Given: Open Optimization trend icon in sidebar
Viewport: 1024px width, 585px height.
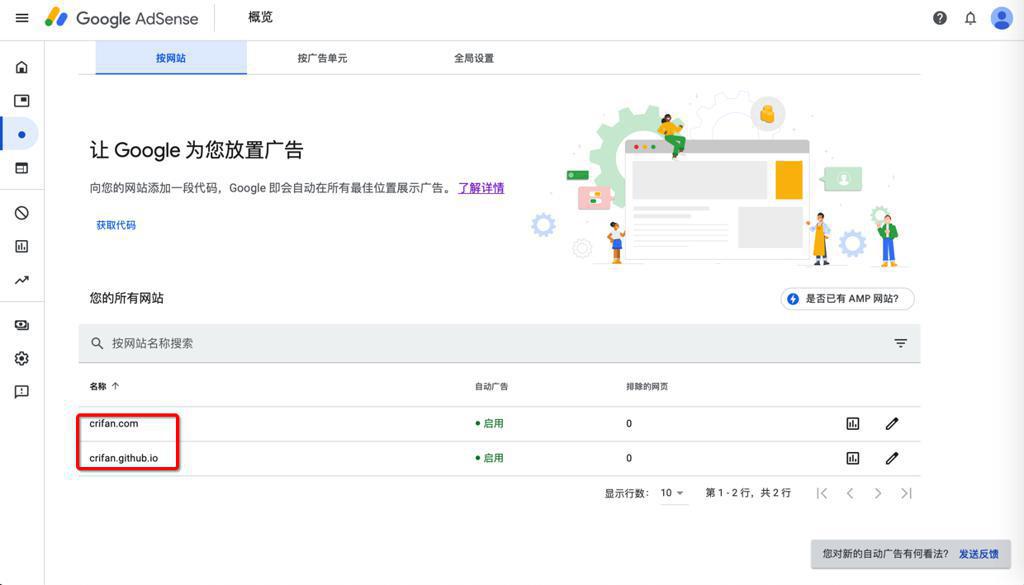Looking at the screenshot, I should tap(22, 280).
